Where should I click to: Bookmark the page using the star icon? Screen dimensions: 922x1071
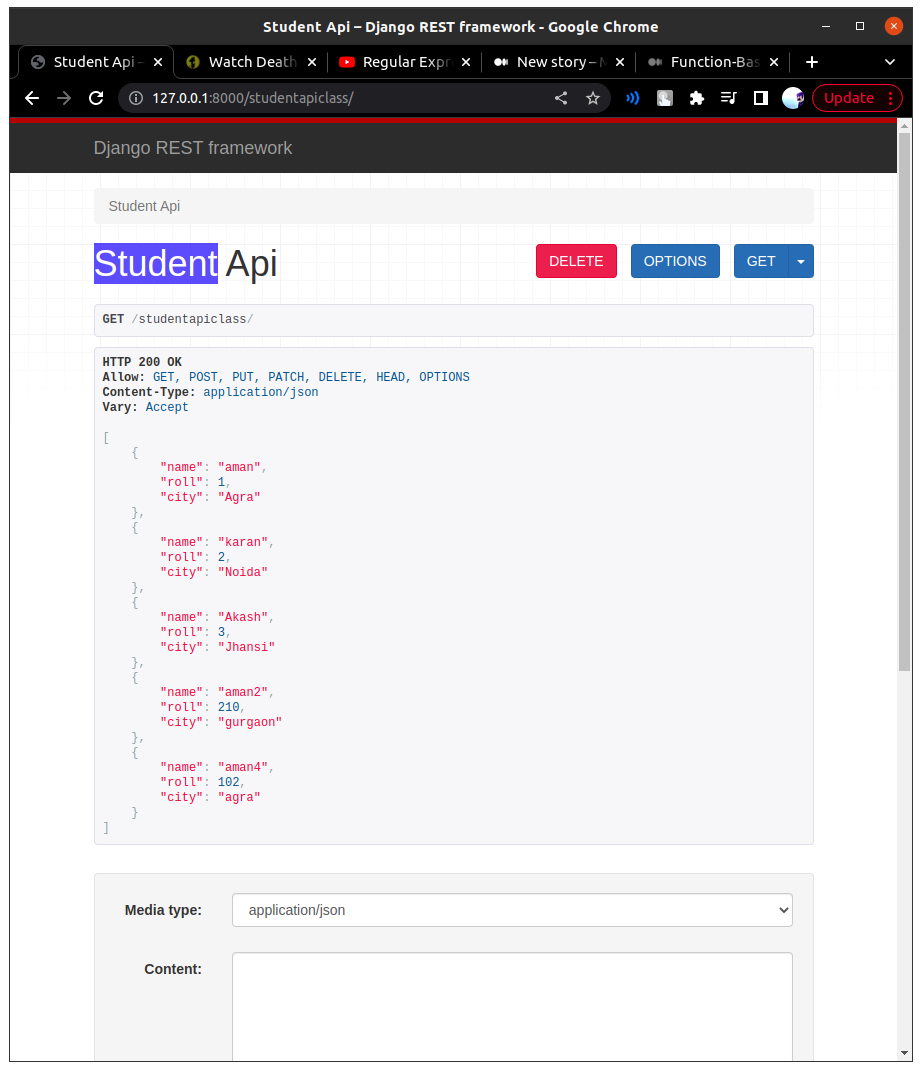tap(593, 98)
